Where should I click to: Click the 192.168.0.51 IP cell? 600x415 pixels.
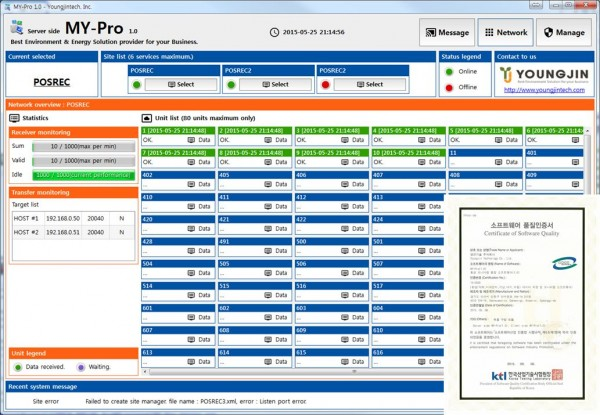pyautogui.click(x=63, y=232)
